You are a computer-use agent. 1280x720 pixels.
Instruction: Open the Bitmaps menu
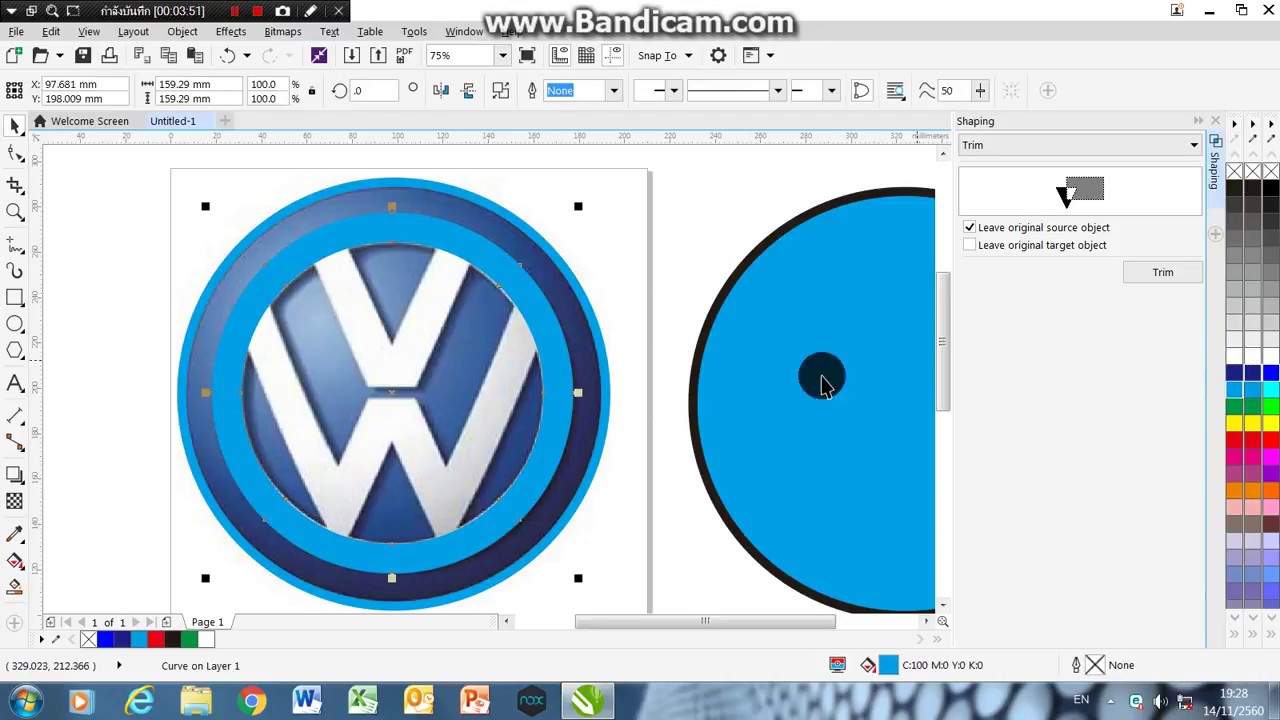coord(282,32)
